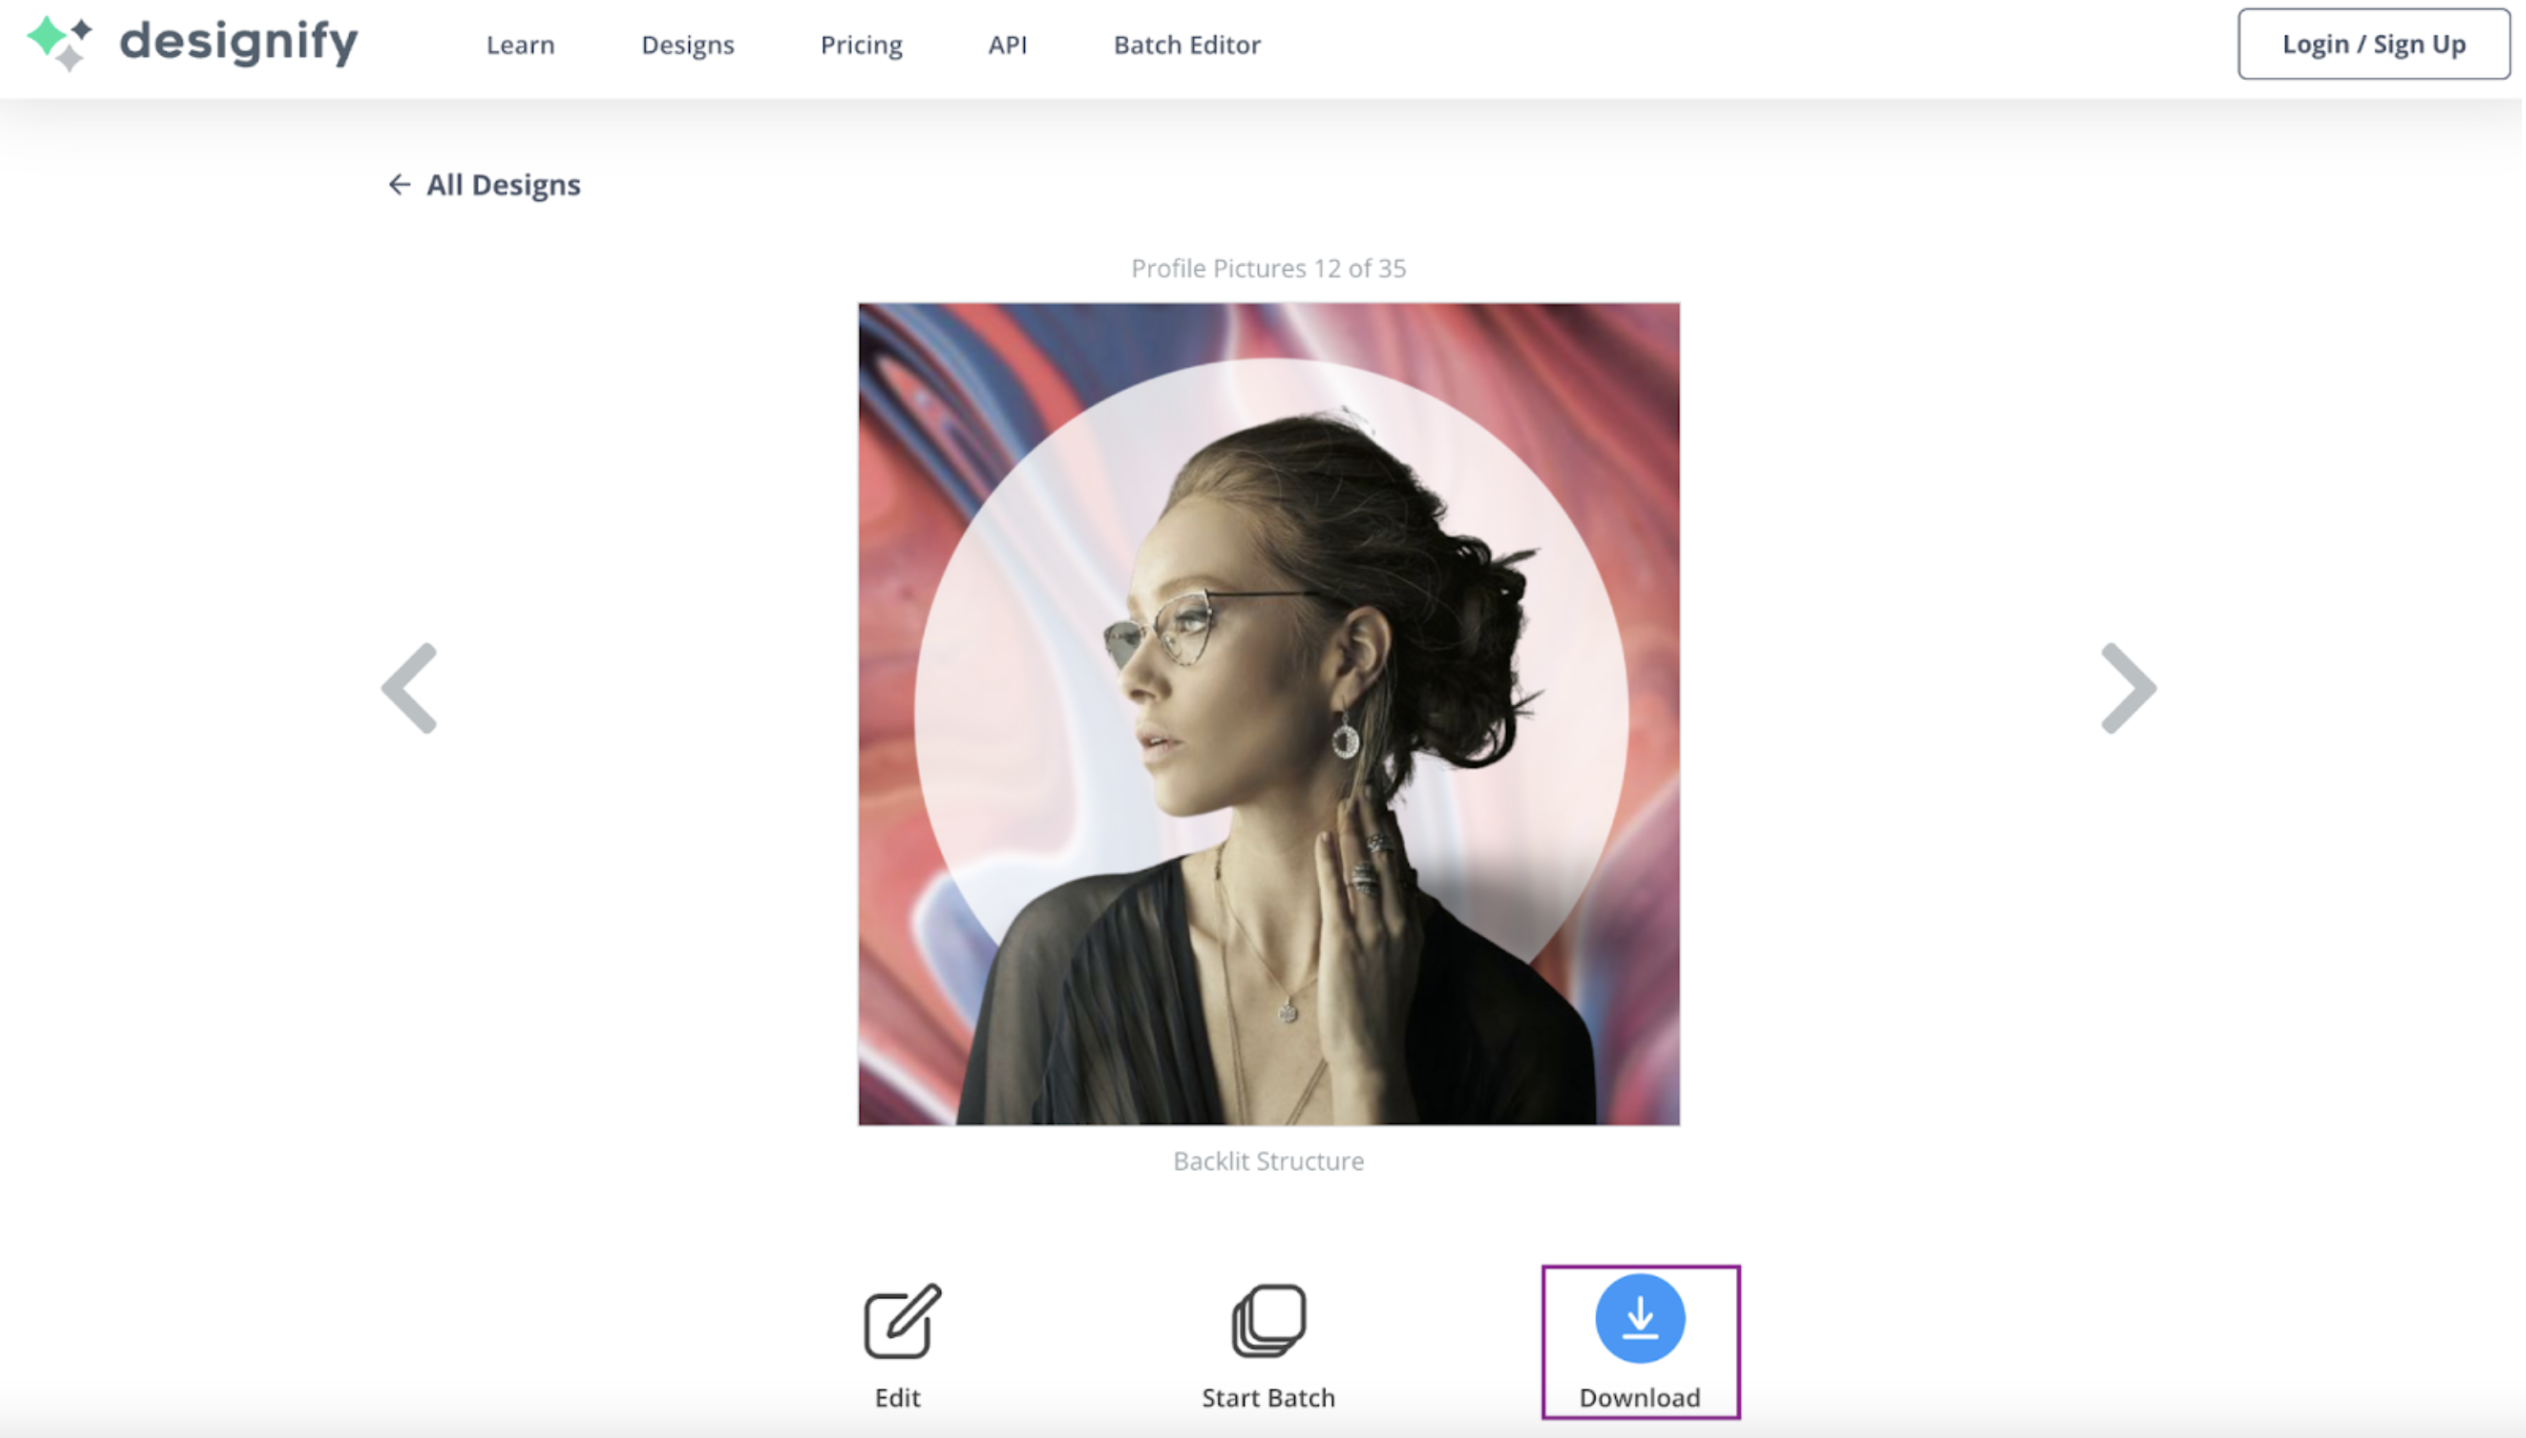2526x1438 pixels.
Task: Open the API page
Action: click(1007, 44)
